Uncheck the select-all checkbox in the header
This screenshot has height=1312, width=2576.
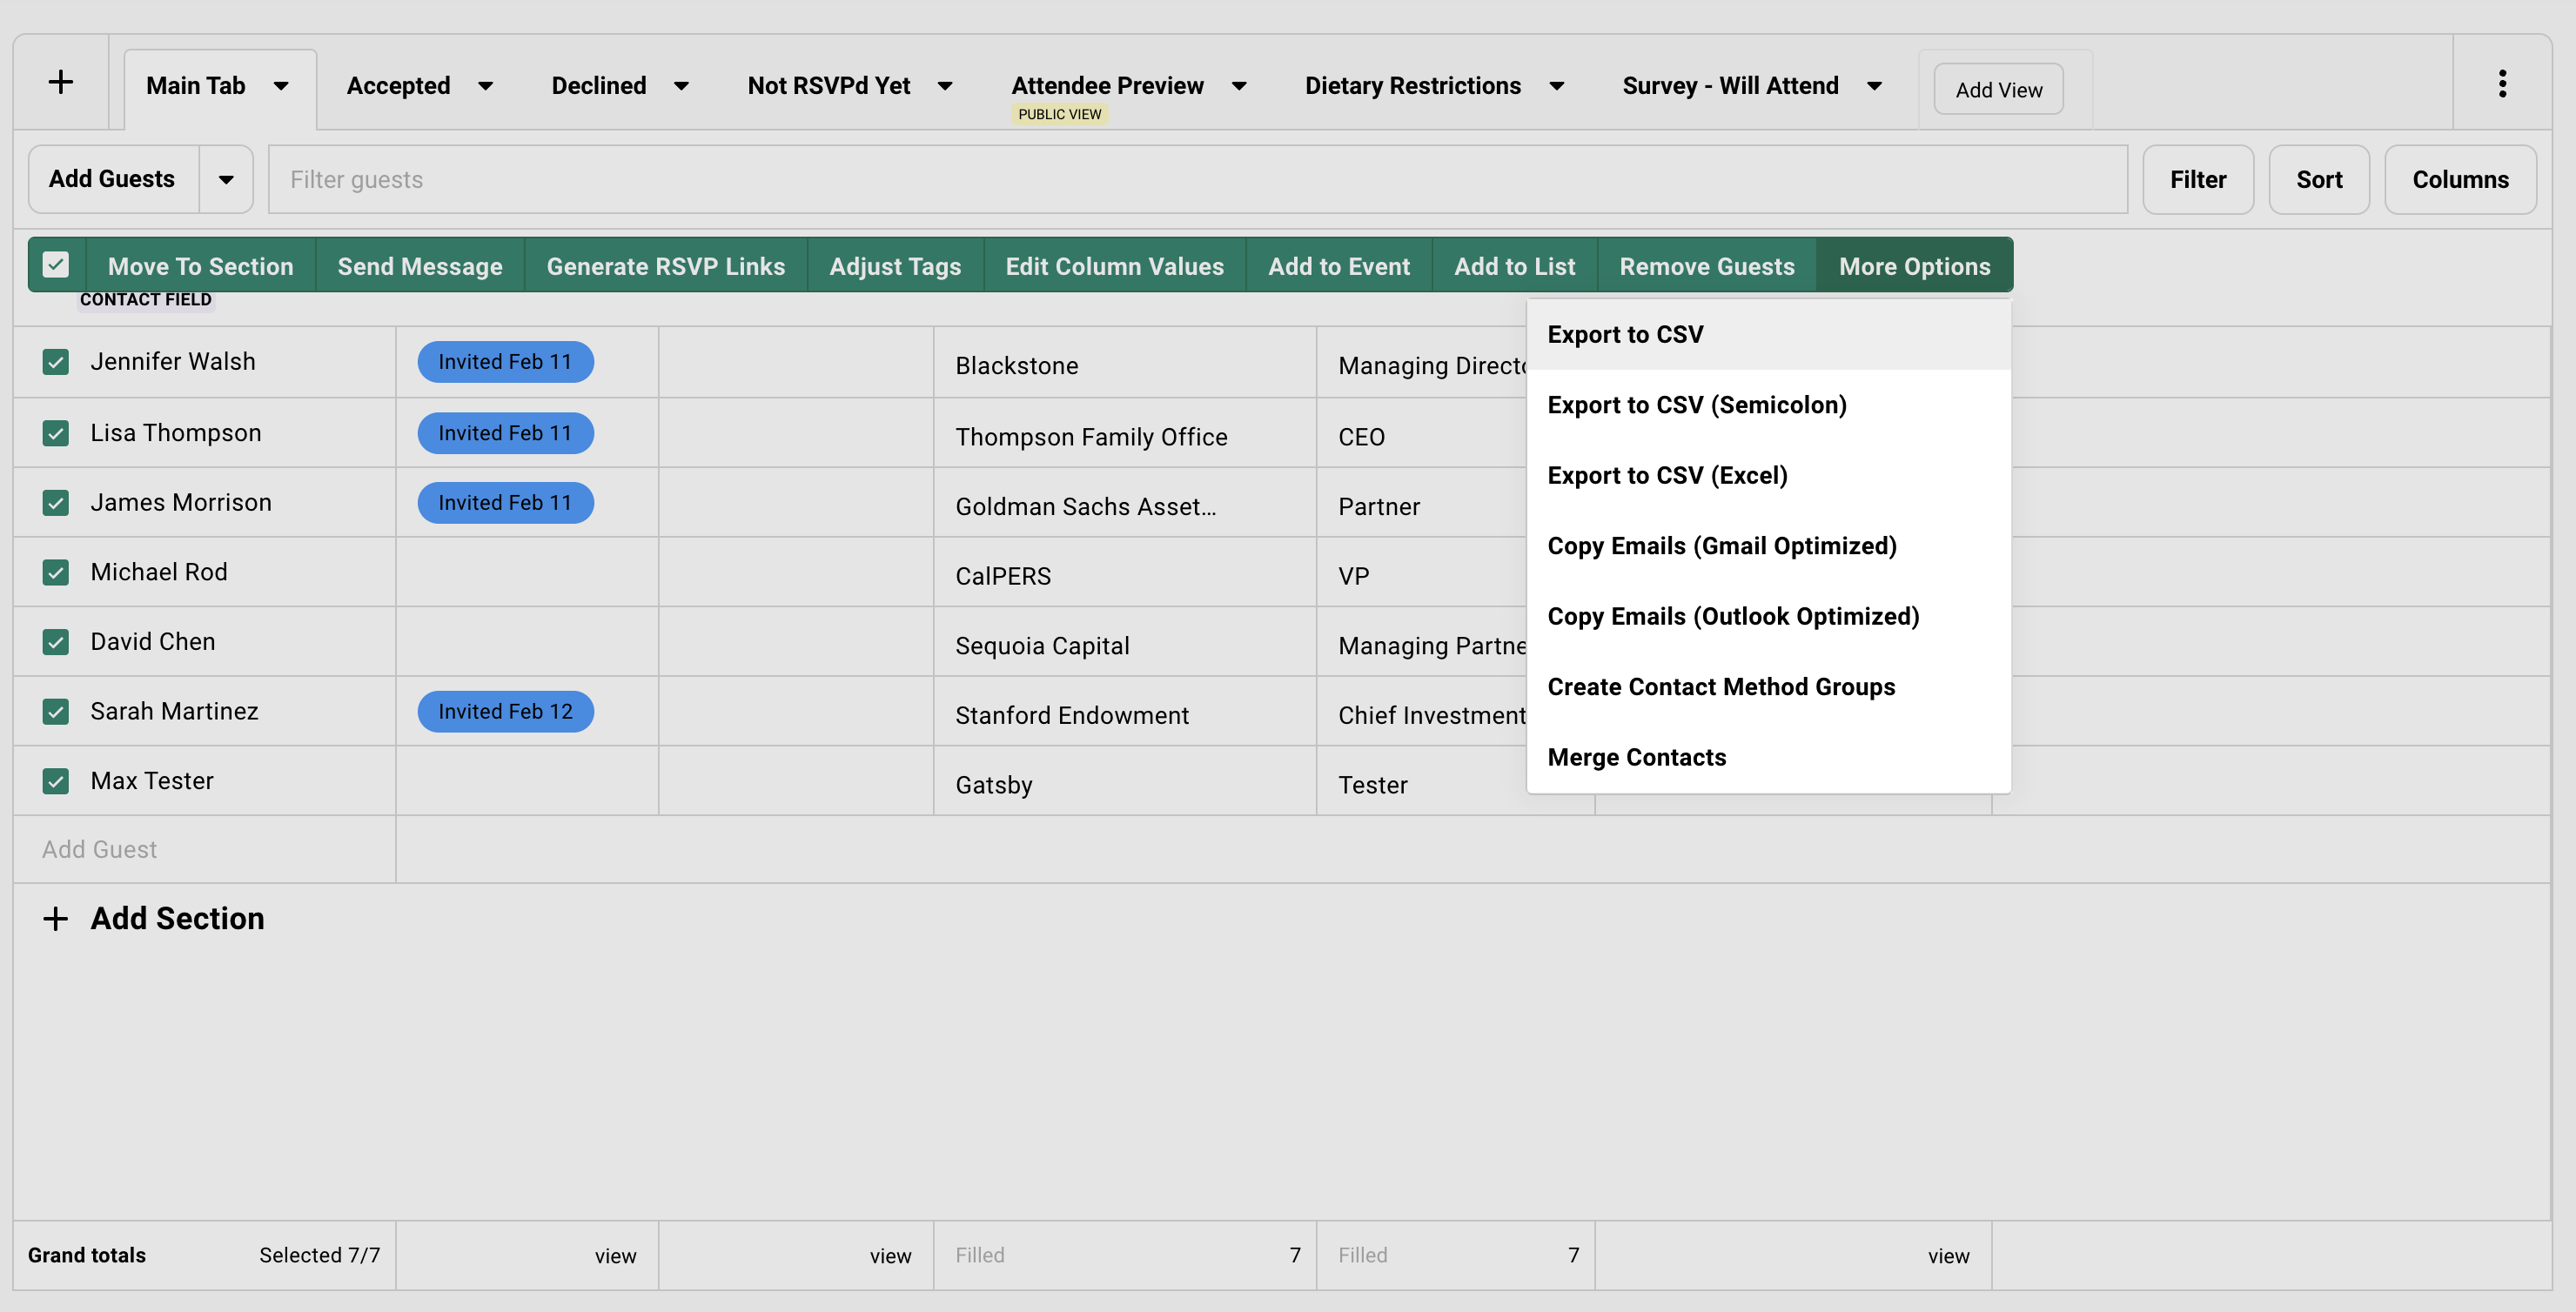coord(55,264)
